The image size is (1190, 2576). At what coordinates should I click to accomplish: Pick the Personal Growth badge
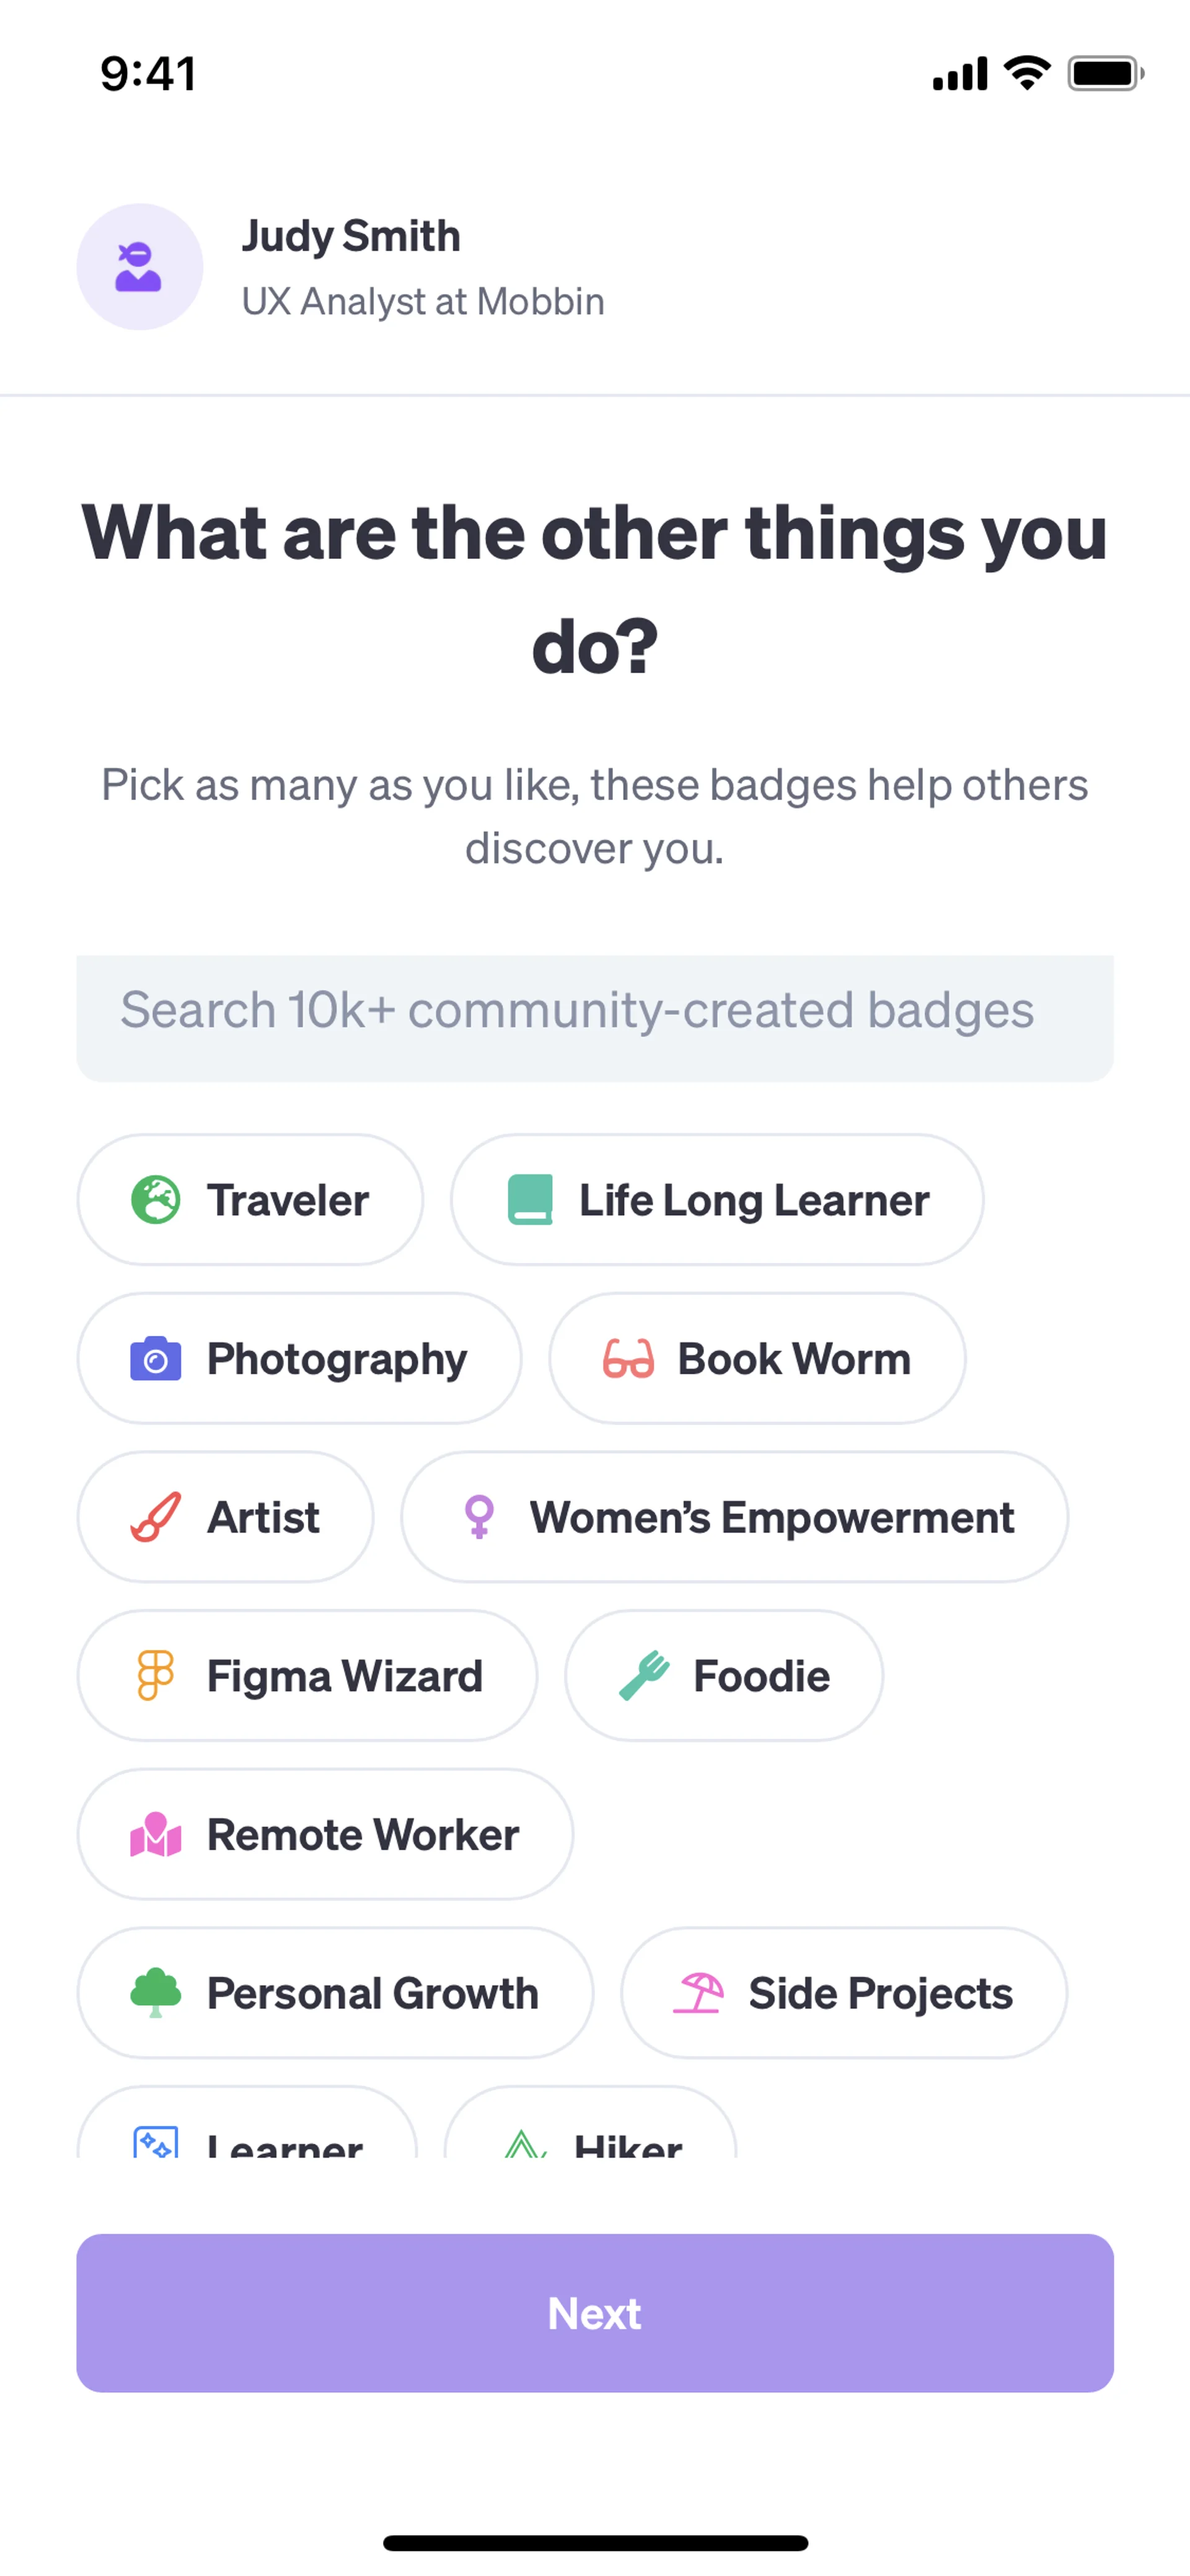(335, 1992)
